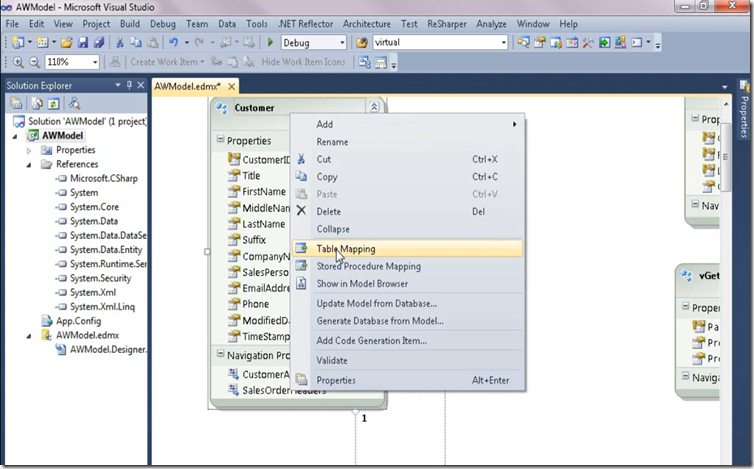Image resolution: width=754 pixels, height=469 pixels.
Task: Collapse the AWModel.edmx tree node
Action: pyautogui.click(x=29, y=336)
